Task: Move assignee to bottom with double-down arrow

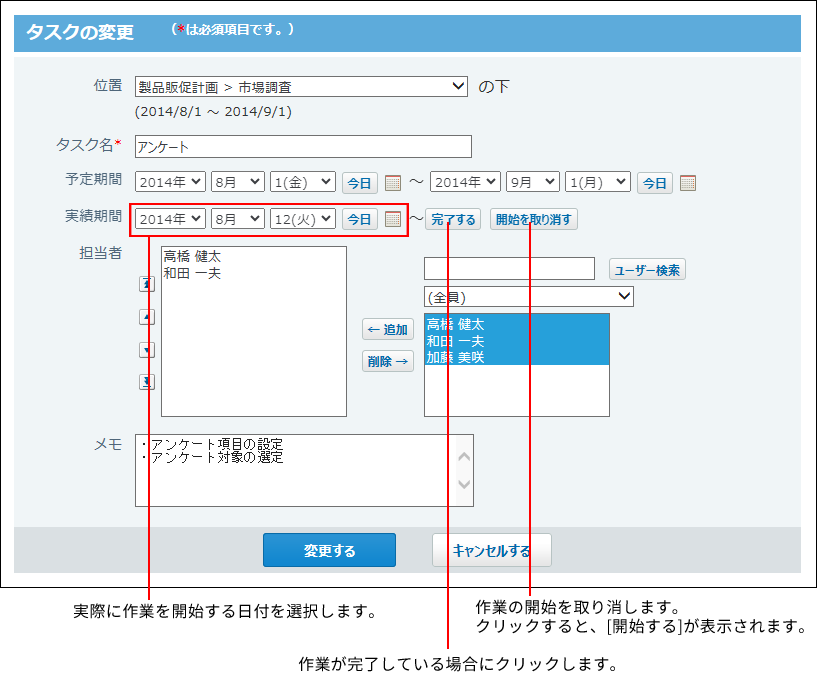Action: 147,382
